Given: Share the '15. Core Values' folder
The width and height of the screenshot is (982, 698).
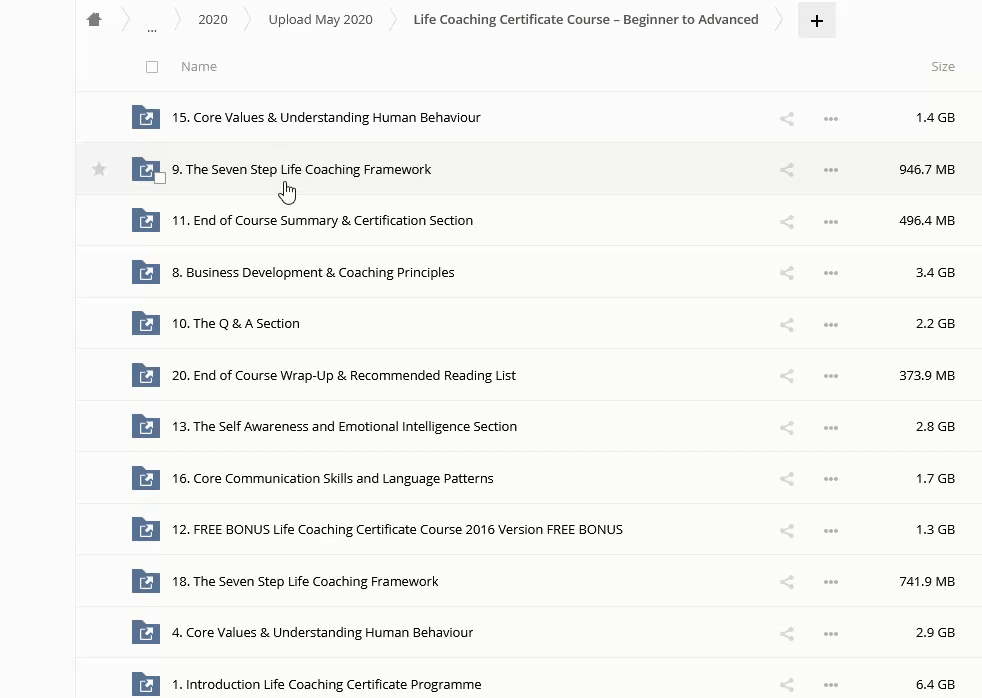Looking at the screenshot, I should point(787,118).
